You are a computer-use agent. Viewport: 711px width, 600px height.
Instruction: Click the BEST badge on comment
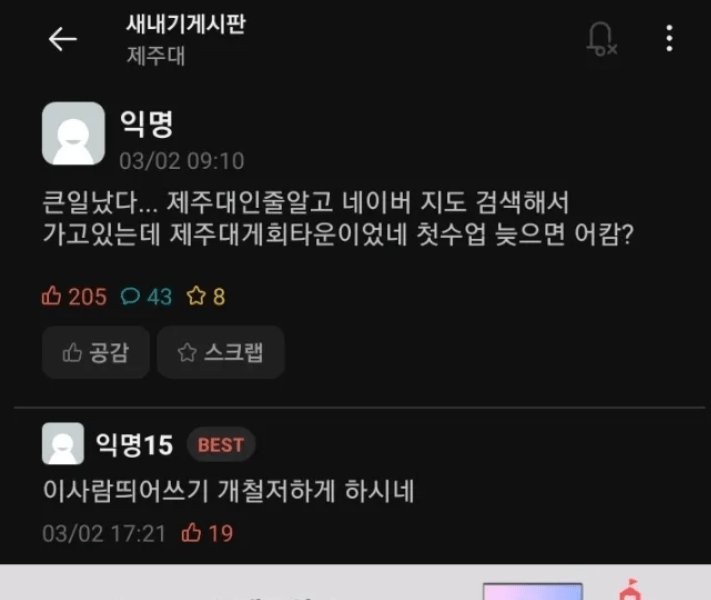(x=221, y=445)
